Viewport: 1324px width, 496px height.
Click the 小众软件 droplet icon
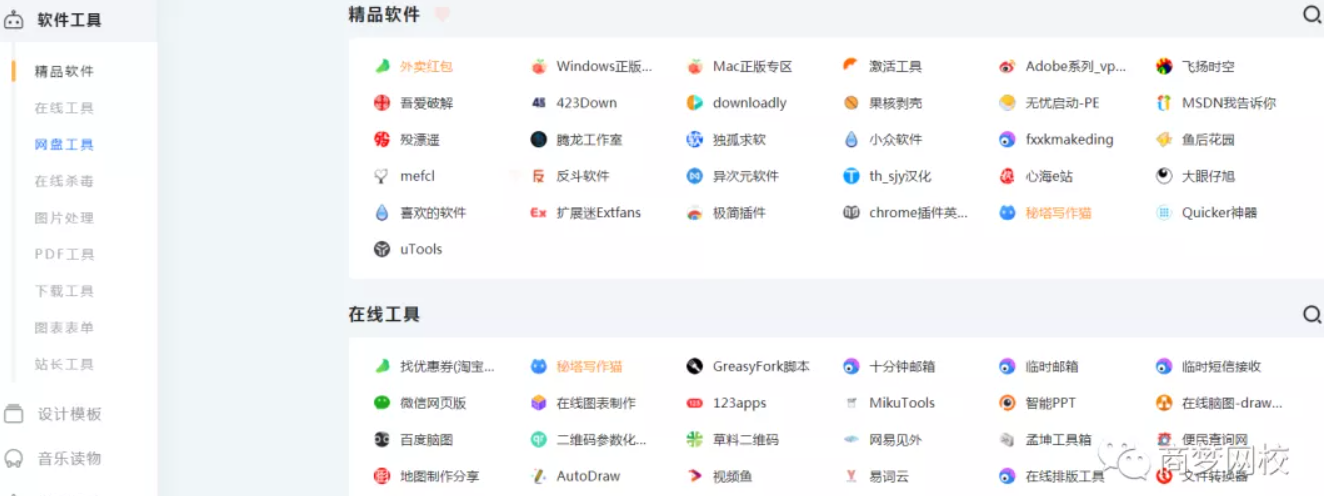(851, 139)
